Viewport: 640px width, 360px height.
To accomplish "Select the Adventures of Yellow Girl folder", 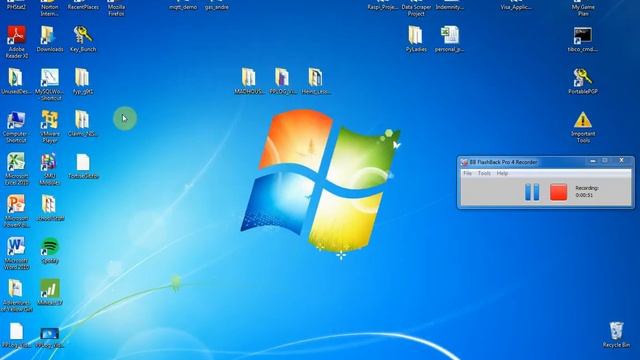I will pos(16,289).
